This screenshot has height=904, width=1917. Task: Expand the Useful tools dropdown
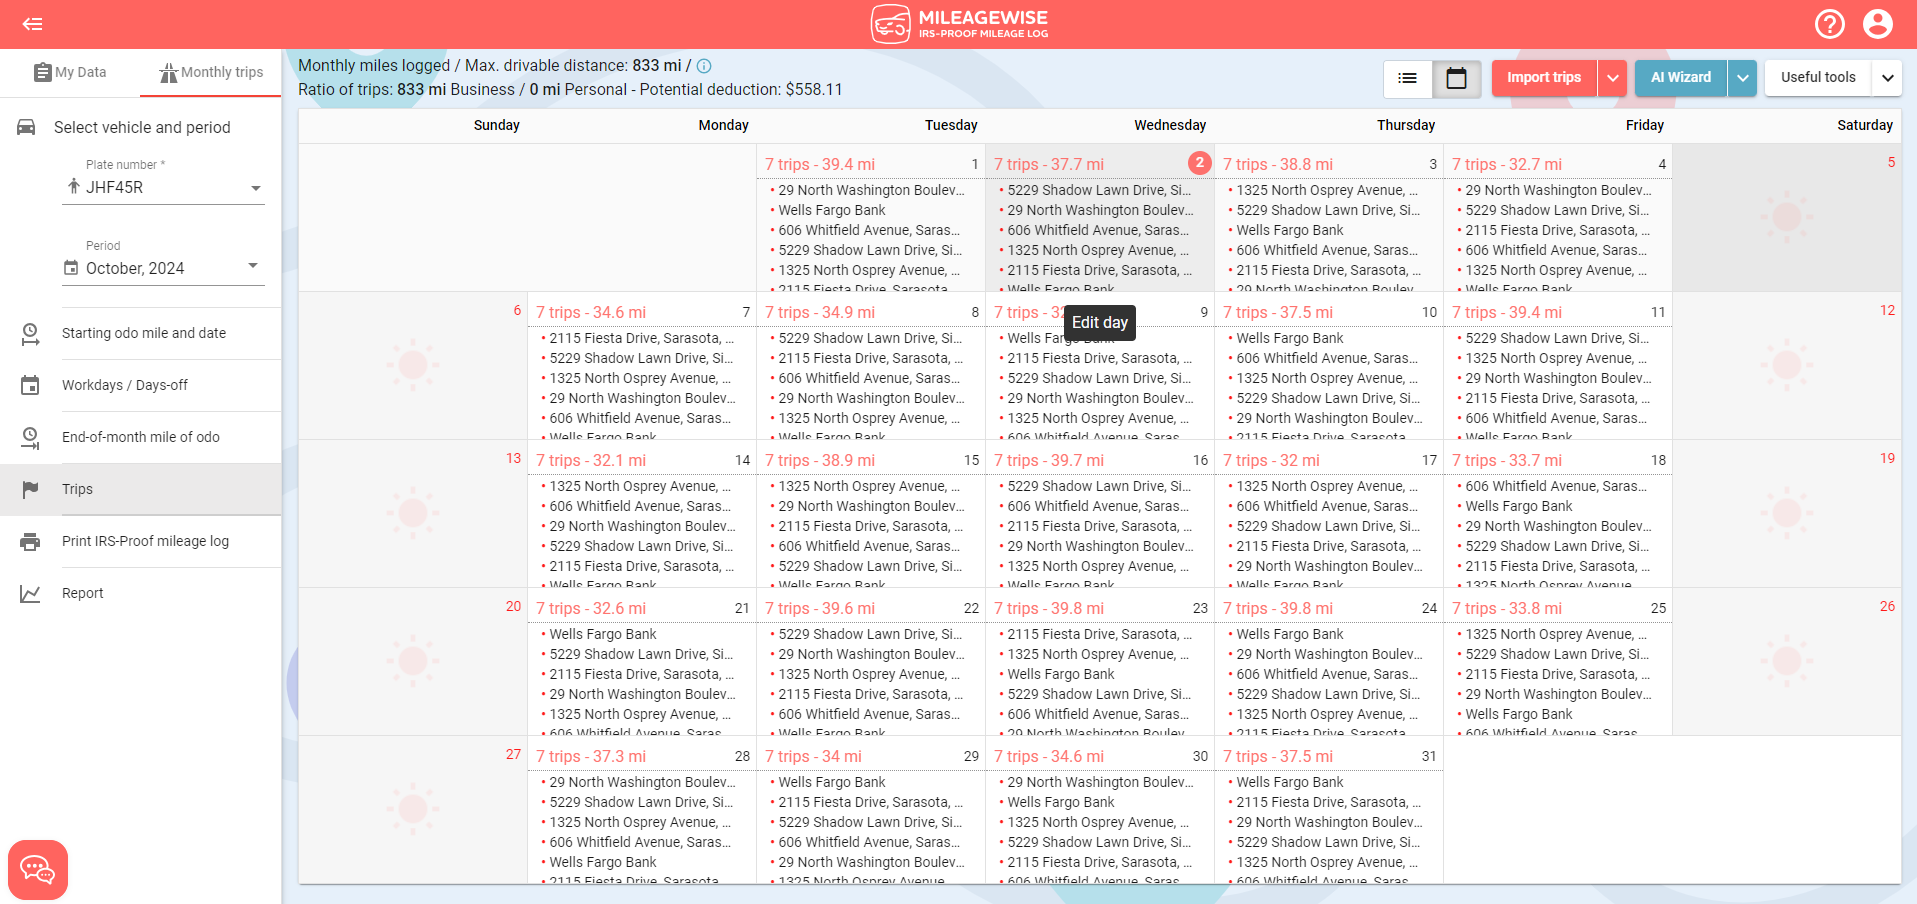point(1888,77)
